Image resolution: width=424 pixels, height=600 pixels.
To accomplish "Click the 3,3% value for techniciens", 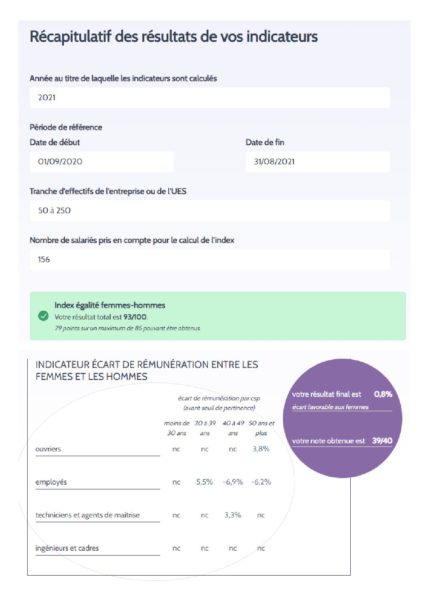I will coord(233,515).
